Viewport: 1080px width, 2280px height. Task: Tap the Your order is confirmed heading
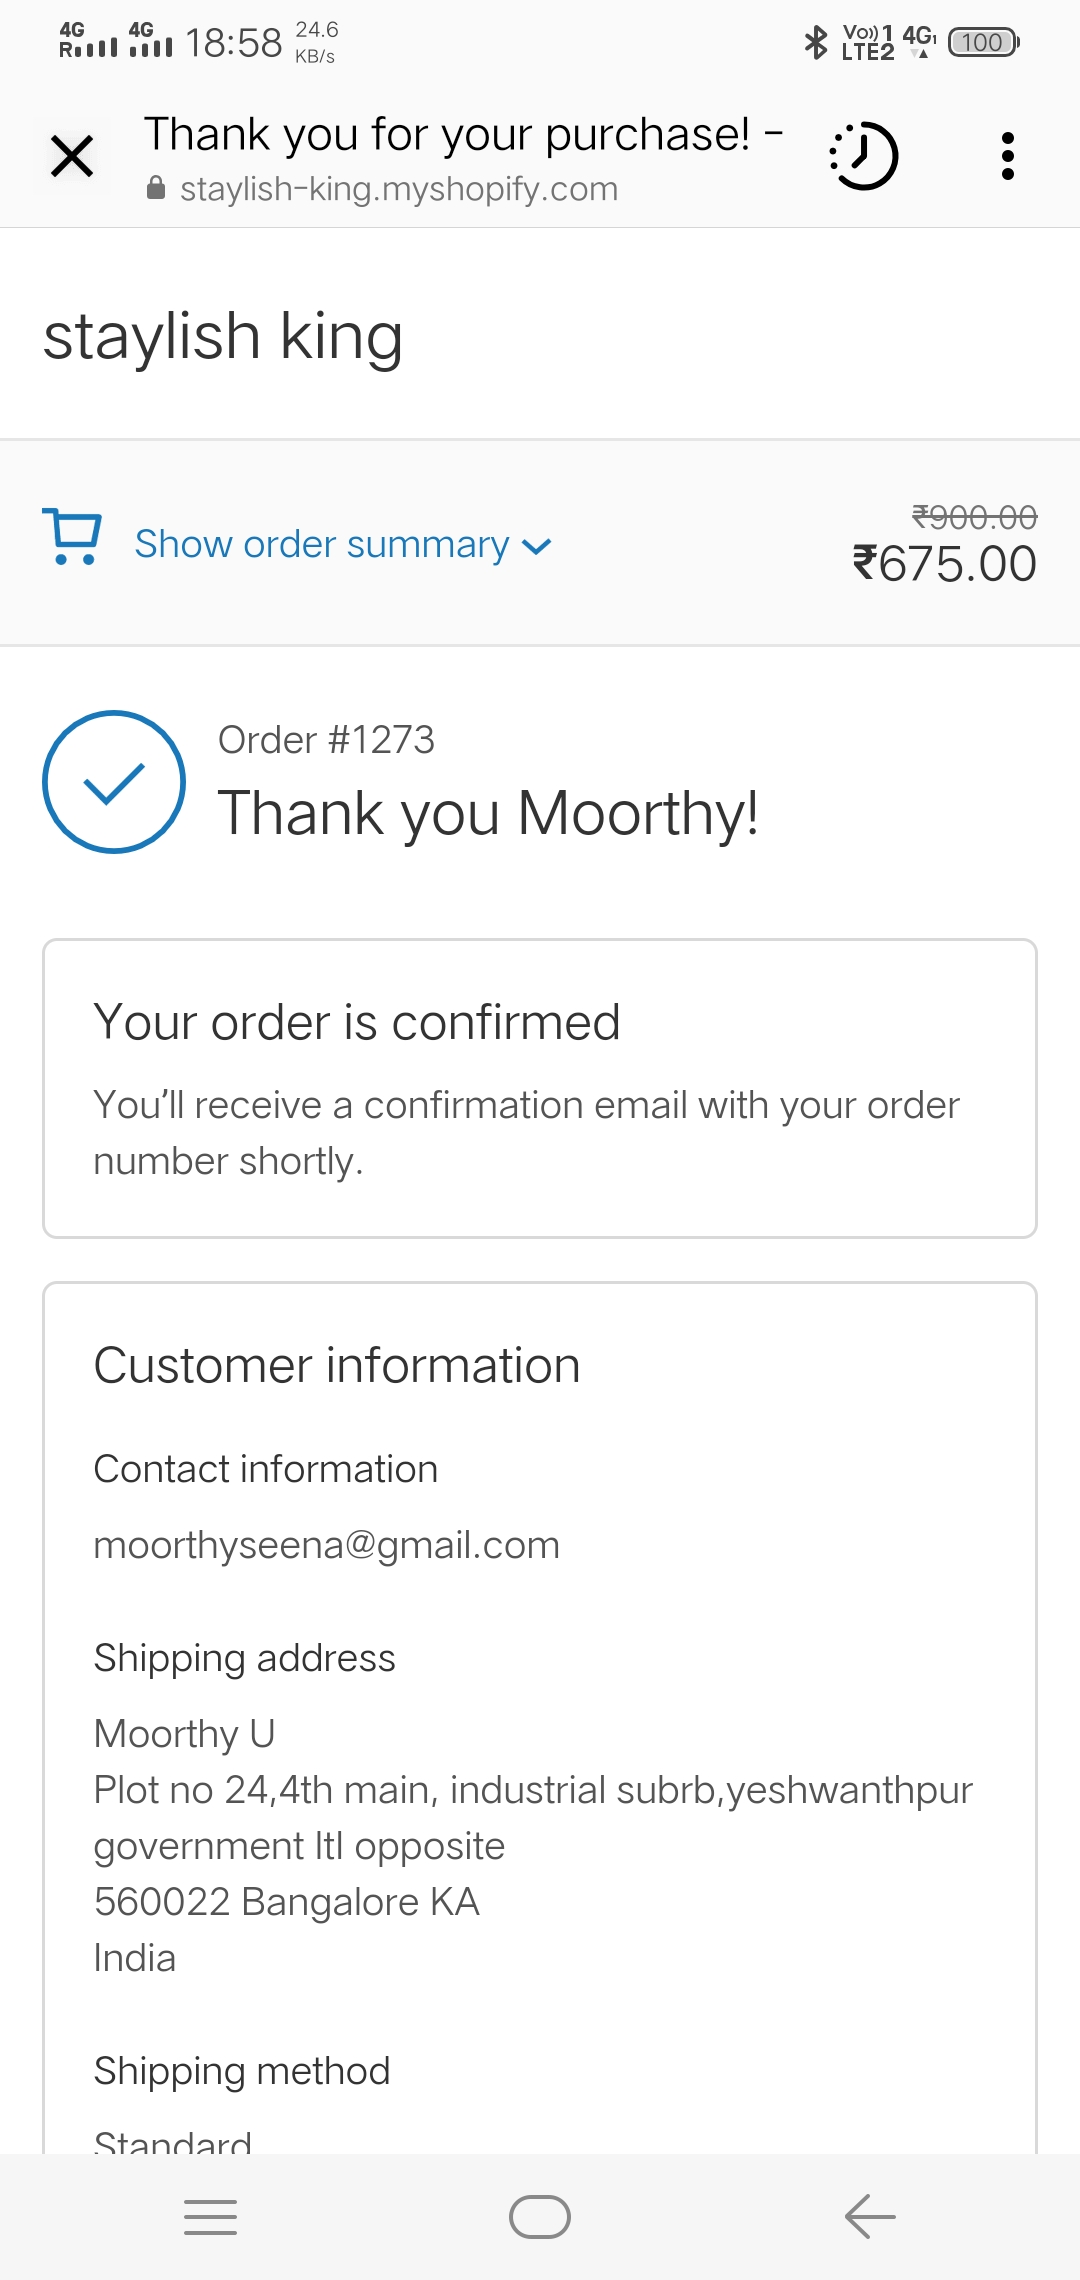pos(357,1022)
